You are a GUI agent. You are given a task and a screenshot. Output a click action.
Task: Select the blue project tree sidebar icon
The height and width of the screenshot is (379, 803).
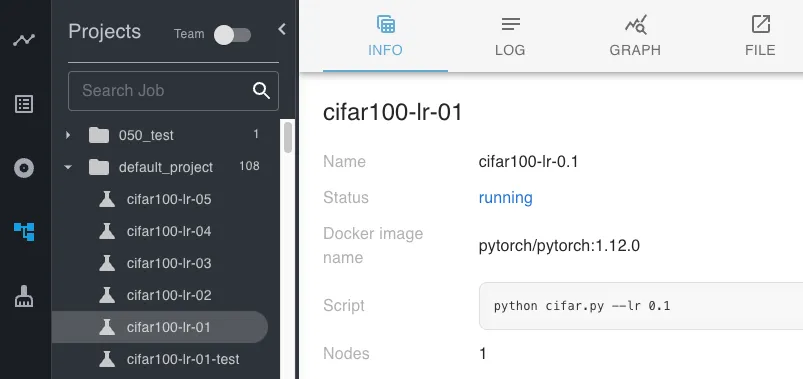(24, 231)
